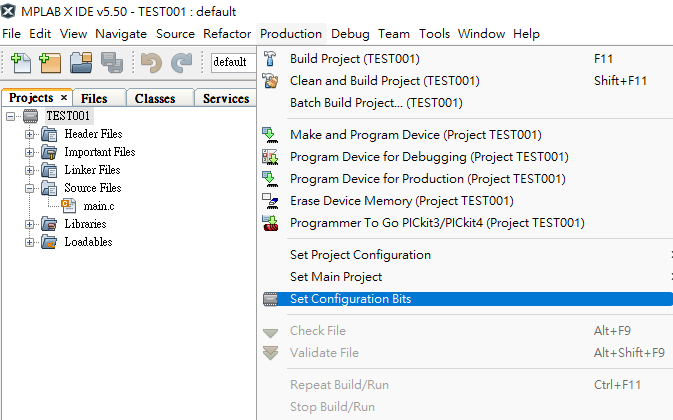The height and width of the screenshot is (420, 673).
Task: Close the Projects tab
Action: 64,97
